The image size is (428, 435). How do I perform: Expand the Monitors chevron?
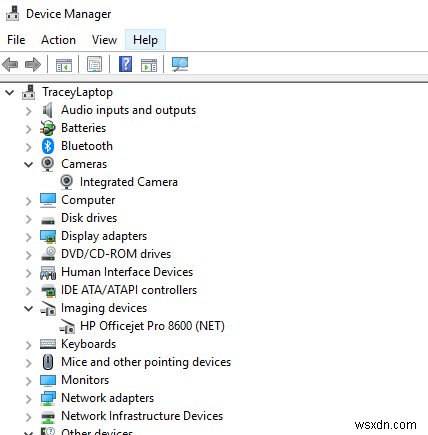(x=29, y=381)
